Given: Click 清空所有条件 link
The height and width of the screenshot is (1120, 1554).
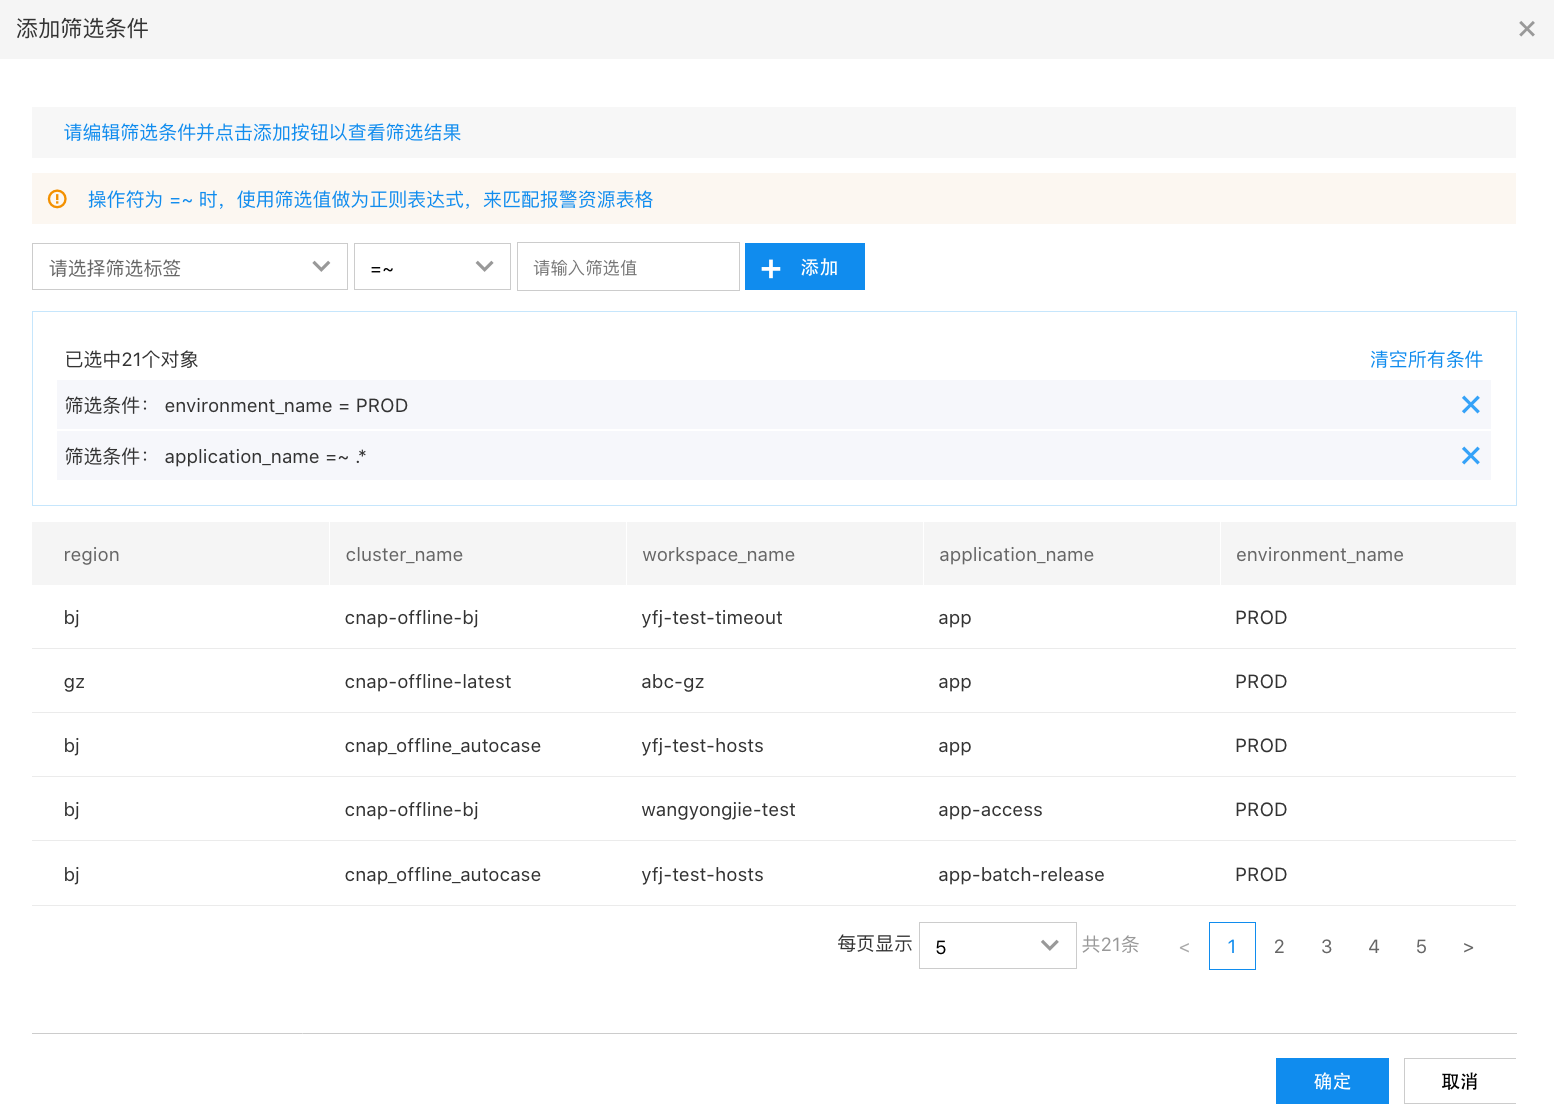Looking at the screenshot, I should coord(1426,359).
